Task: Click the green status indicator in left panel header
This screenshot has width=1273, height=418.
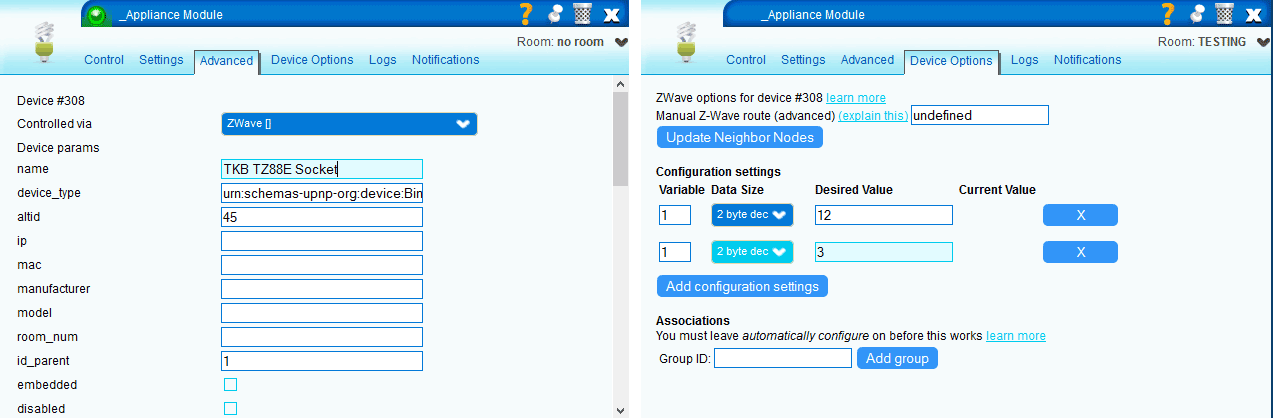Action: pyautogui.click(x=97, y=15)
